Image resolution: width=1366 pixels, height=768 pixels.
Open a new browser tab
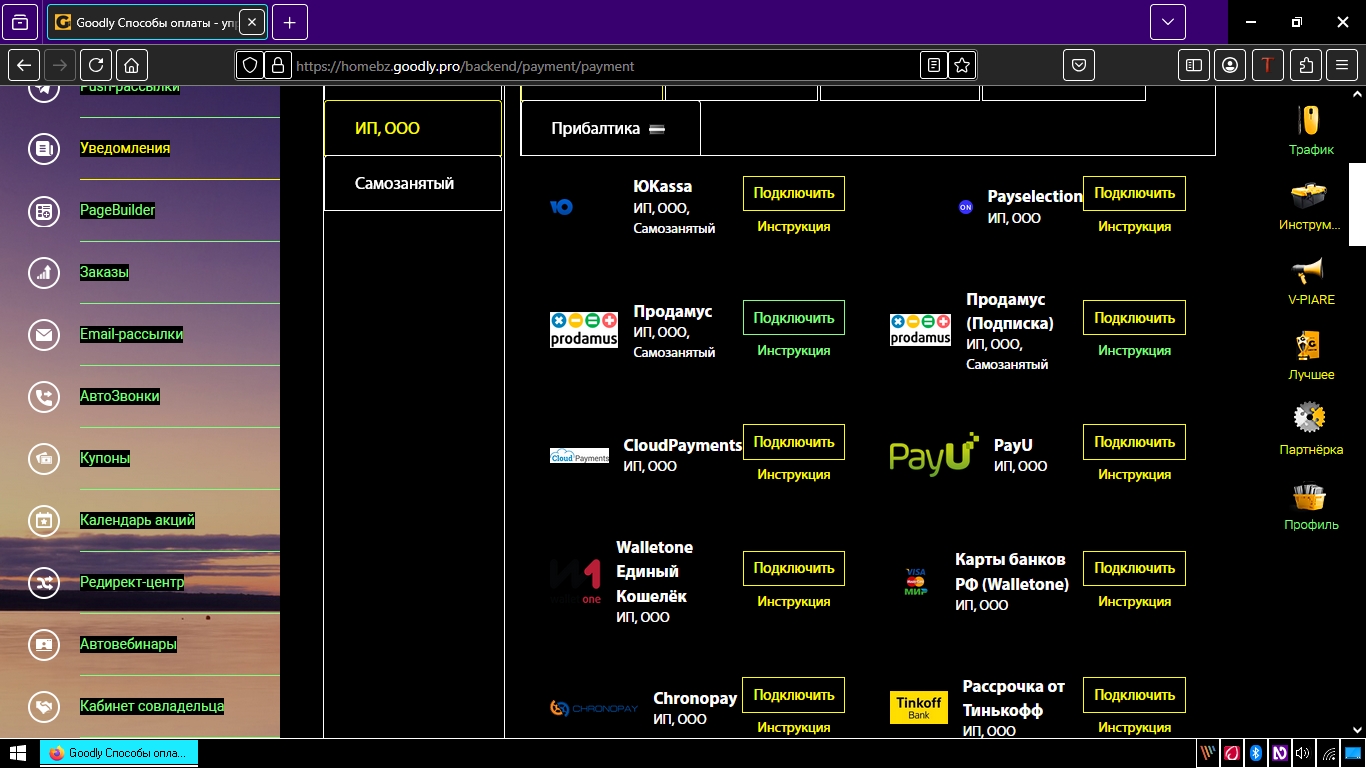pyautogui.click(x=290, y=22)
